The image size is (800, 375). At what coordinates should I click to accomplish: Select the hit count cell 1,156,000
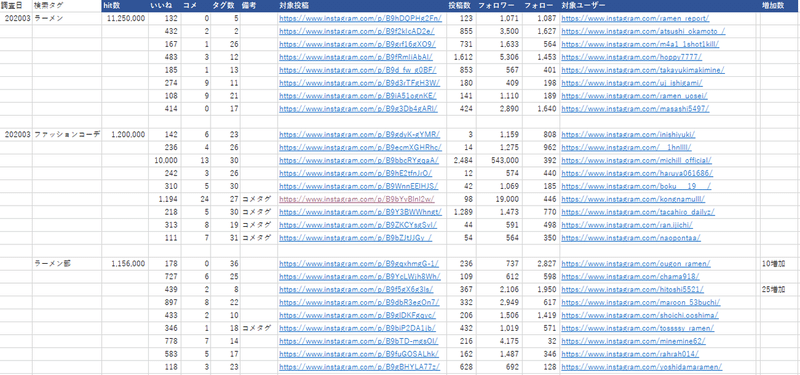coord(124,264)
